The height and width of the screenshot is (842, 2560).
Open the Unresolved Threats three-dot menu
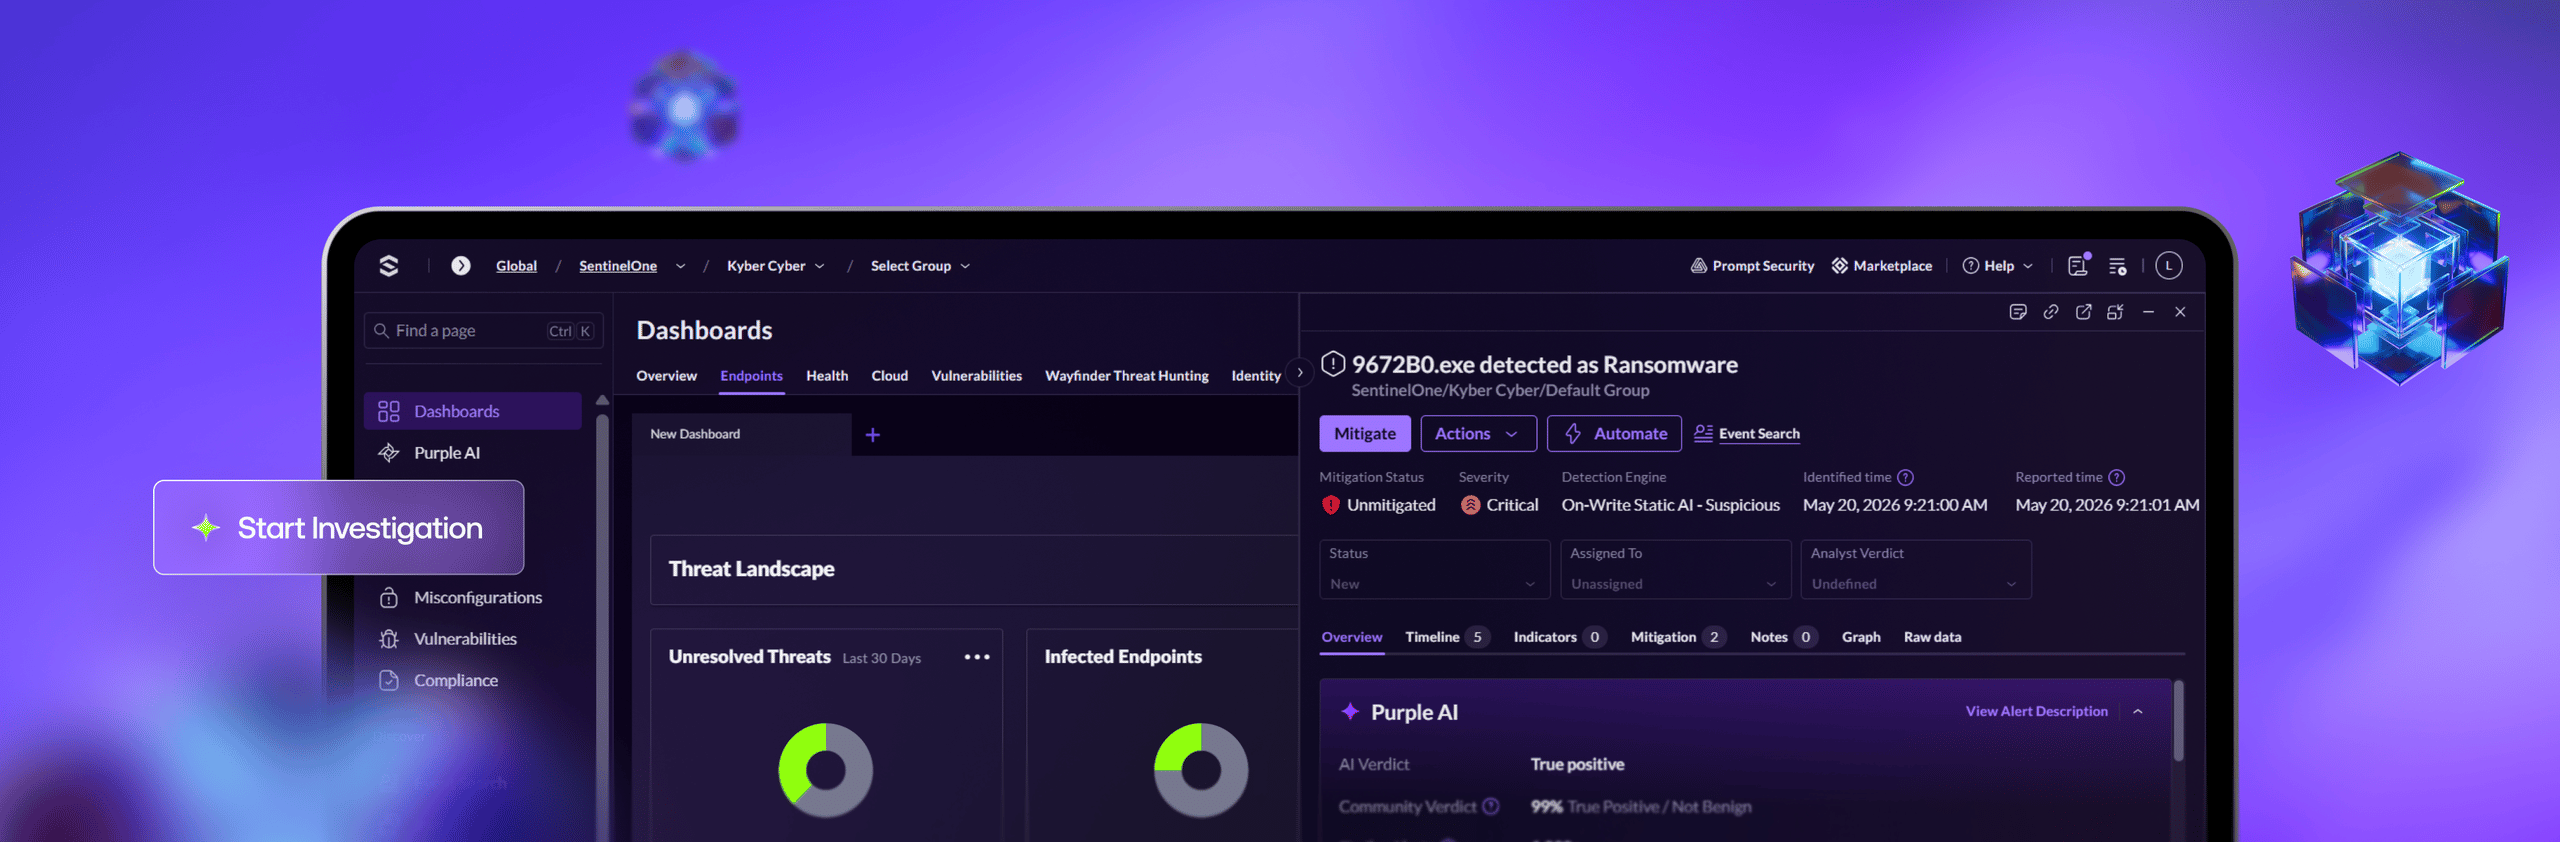coord(977,657)
